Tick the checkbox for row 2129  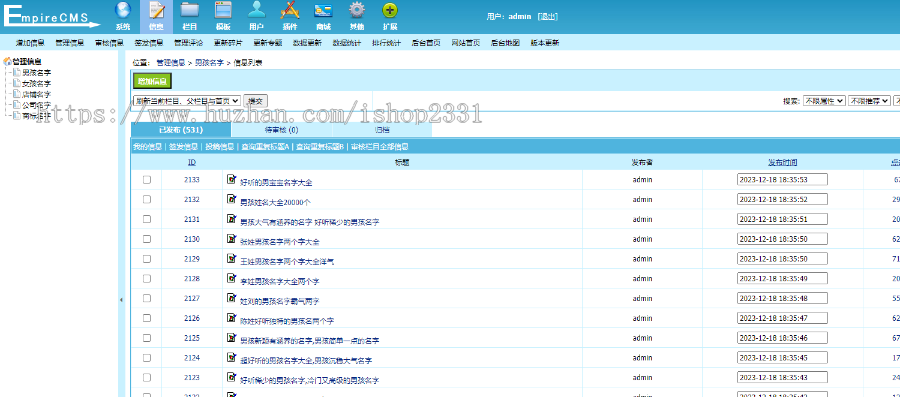pyautogui.click(x=147, y=259)
